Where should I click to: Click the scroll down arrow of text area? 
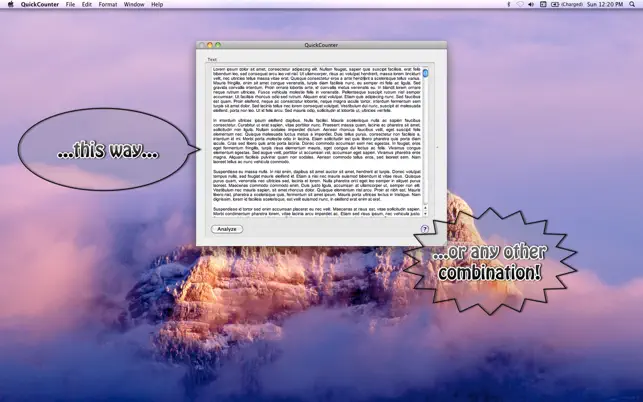425,214
